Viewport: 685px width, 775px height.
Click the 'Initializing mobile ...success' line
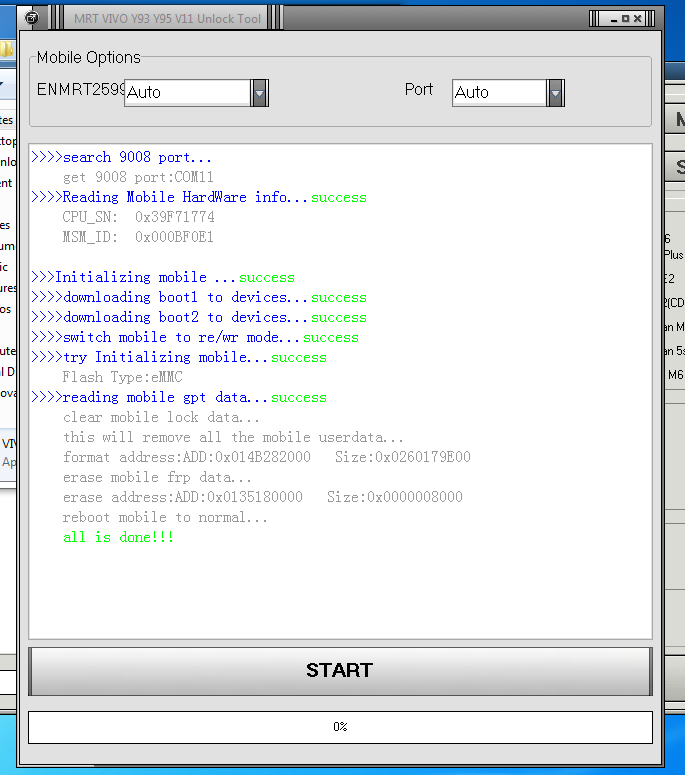(x=163, y=277)
